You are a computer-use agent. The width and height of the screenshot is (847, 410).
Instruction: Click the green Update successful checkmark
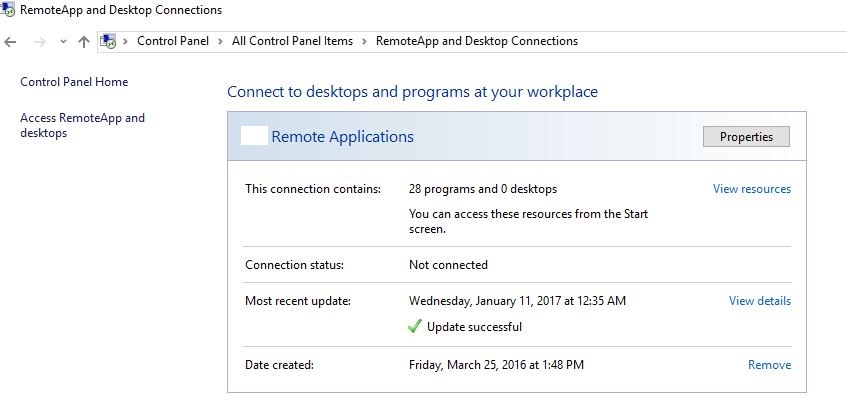pyautogui.click(x=415, y=327)
